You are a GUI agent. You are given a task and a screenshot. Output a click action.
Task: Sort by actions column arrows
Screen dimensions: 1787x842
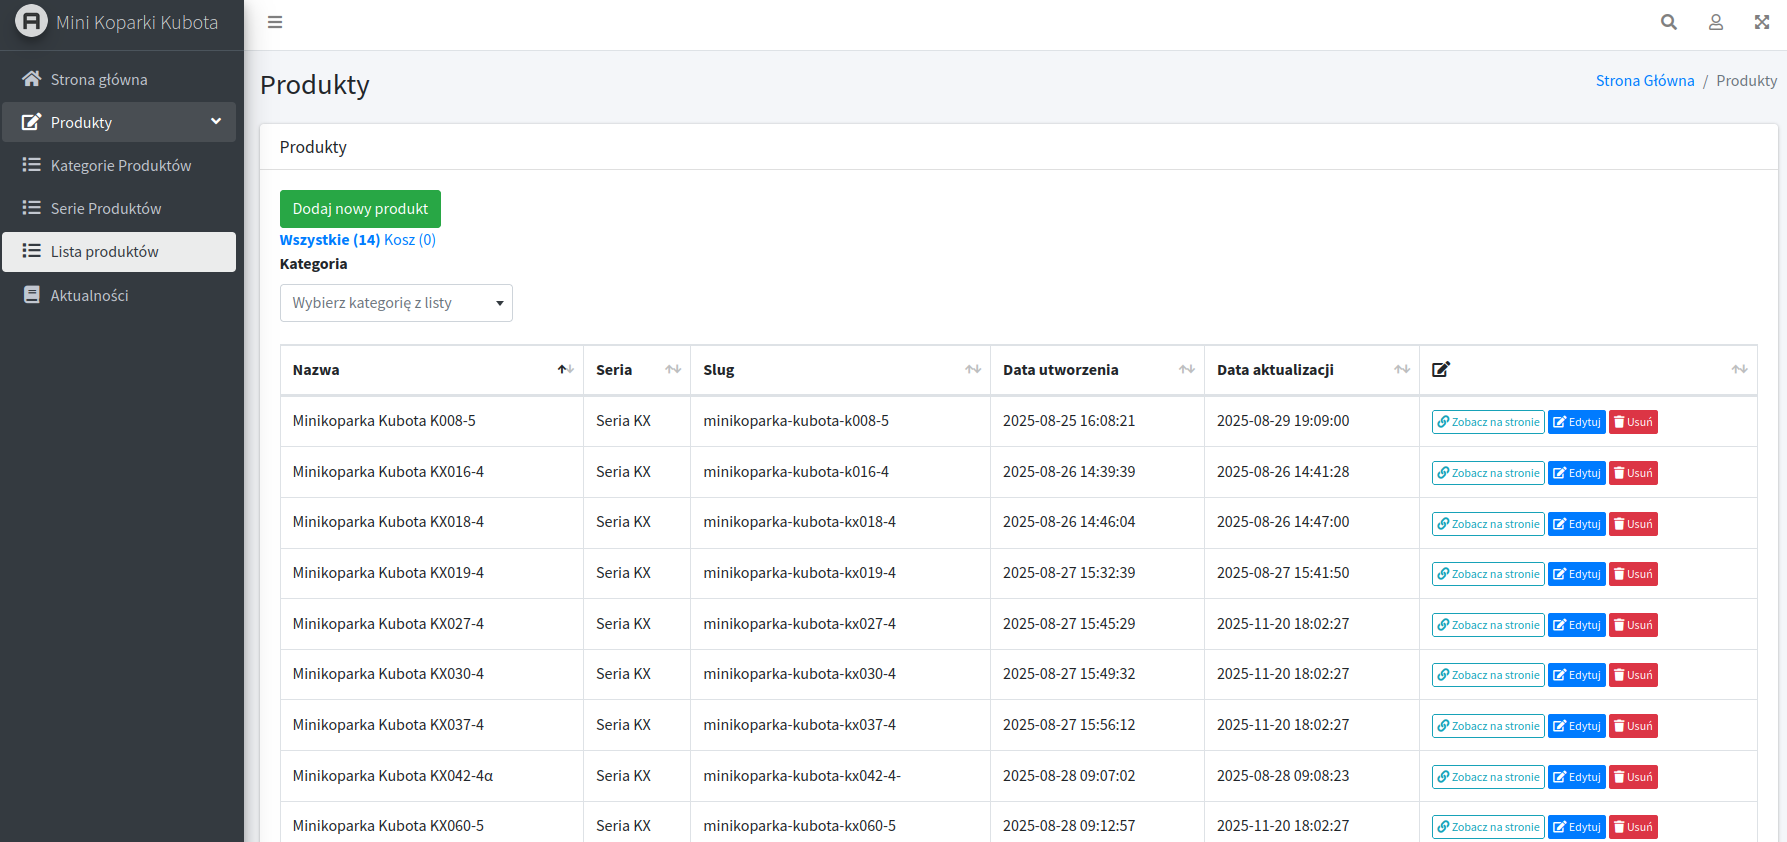1740,370
